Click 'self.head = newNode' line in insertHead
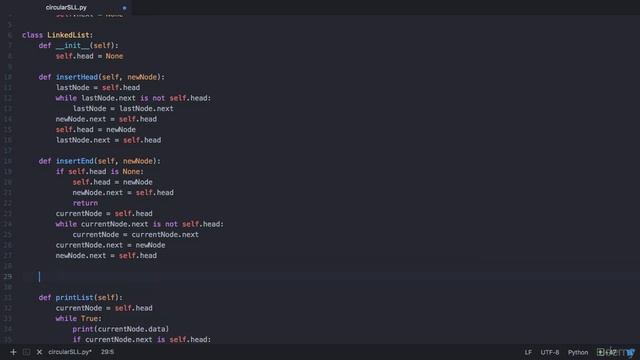Screen dimensions: 640x360 pyautogui.click(x=96, y=130)
